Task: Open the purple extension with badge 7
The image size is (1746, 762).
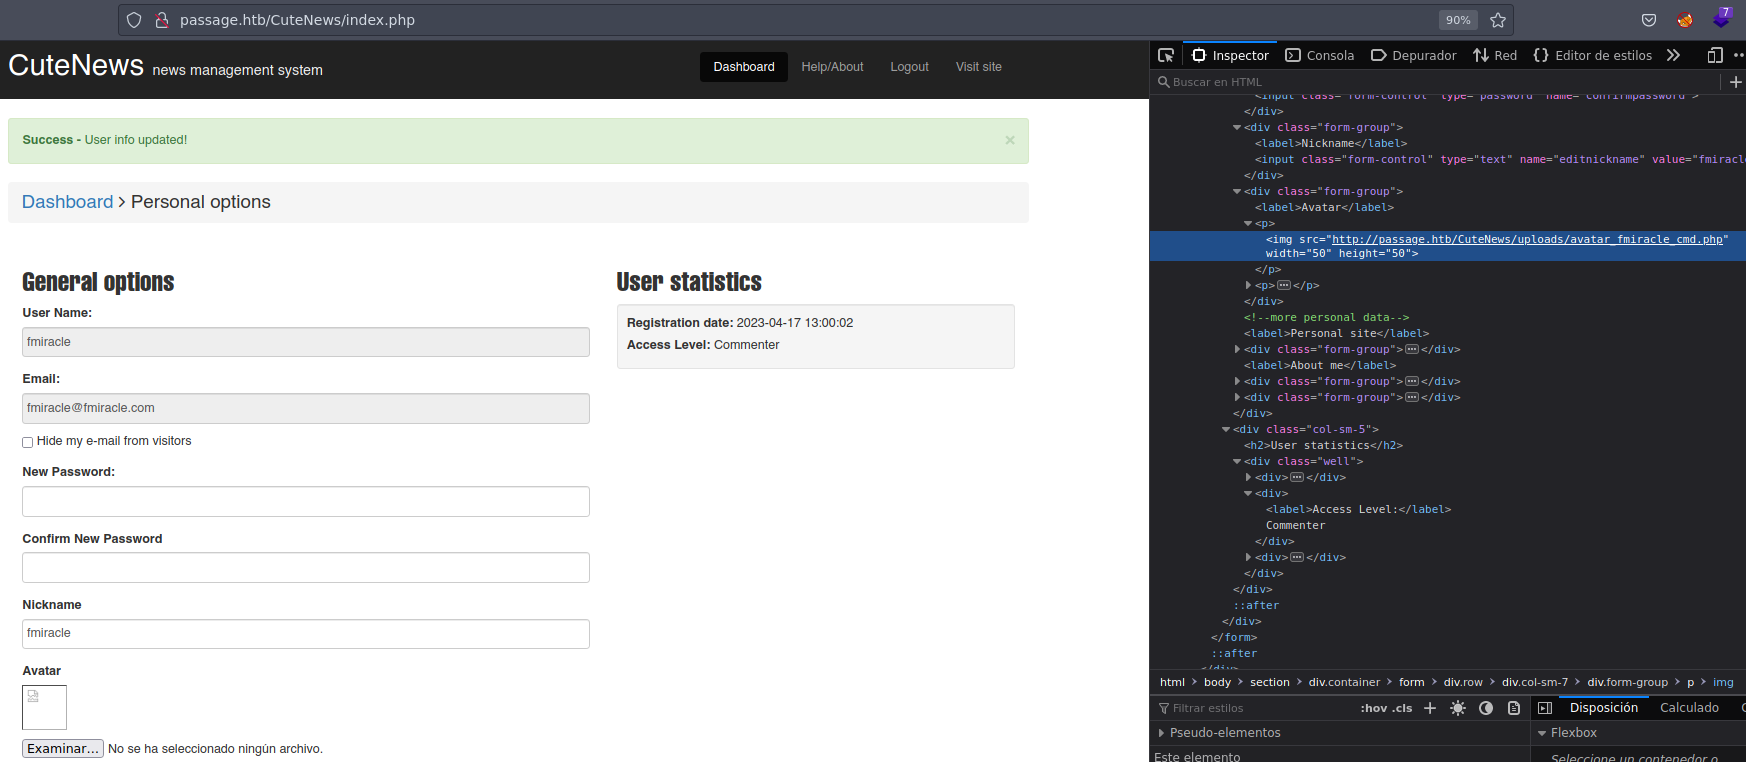Action: click(x=1722, y=18)
